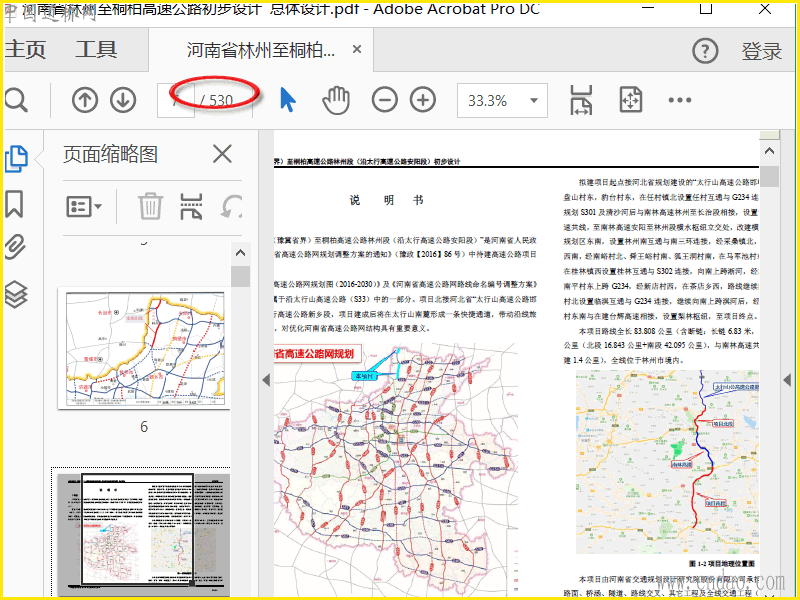Screen dimensions: 800x600
Task: Choose the arrow selection tool
Action: (x=288, y=100)
